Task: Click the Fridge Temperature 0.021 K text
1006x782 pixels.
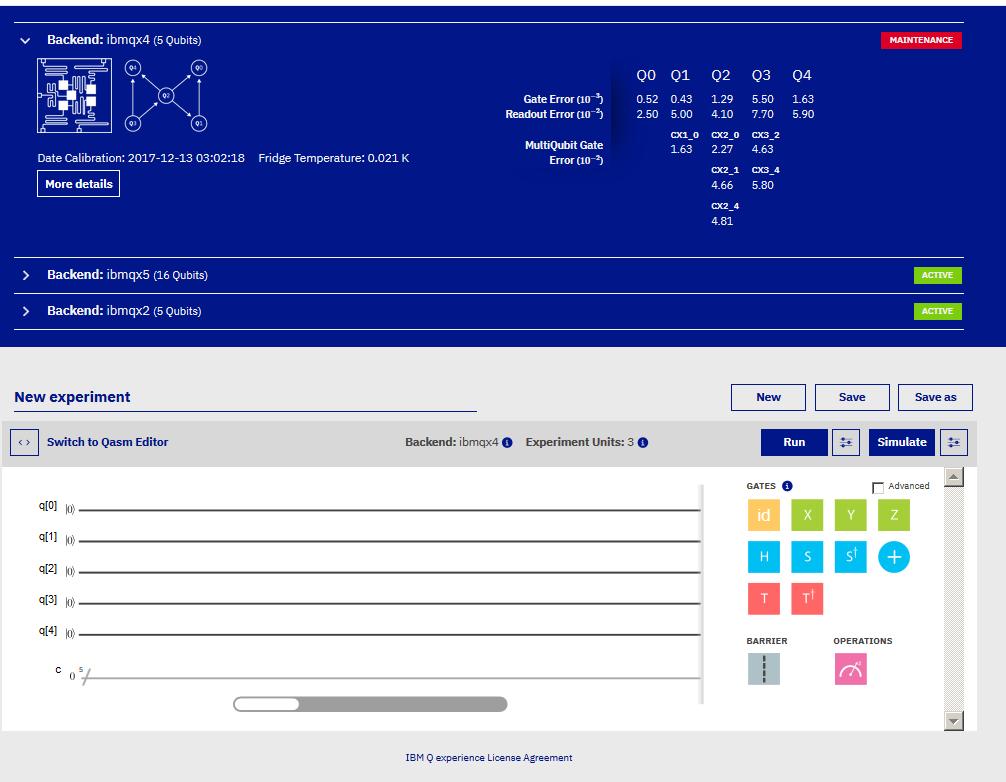Action: click(x=334, y=158)
